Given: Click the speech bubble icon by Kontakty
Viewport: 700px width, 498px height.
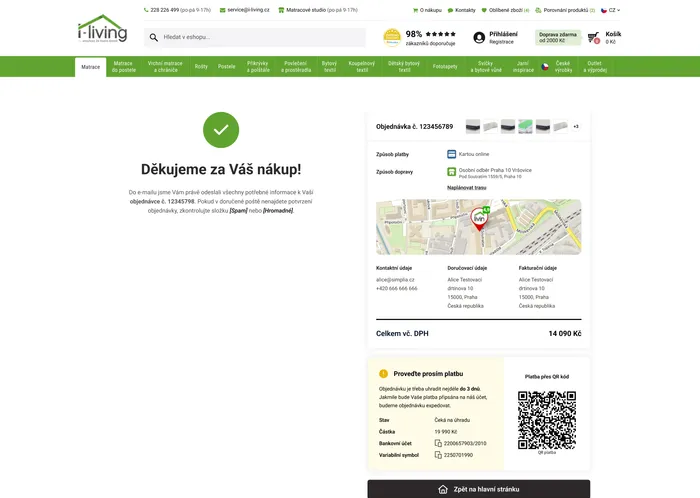Looking at the screenshot, I should 450,10.
